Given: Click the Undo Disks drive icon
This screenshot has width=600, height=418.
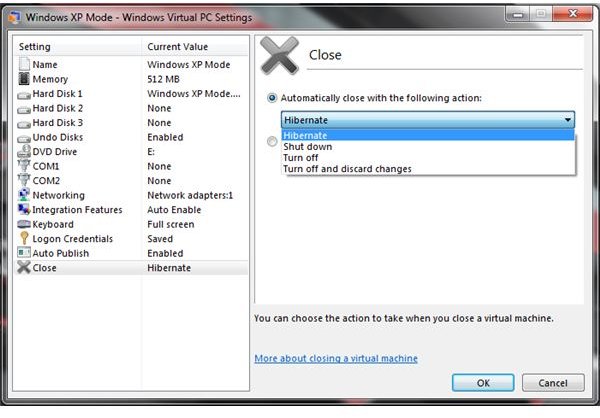Looking at the screenshot, I should [24, 139].
